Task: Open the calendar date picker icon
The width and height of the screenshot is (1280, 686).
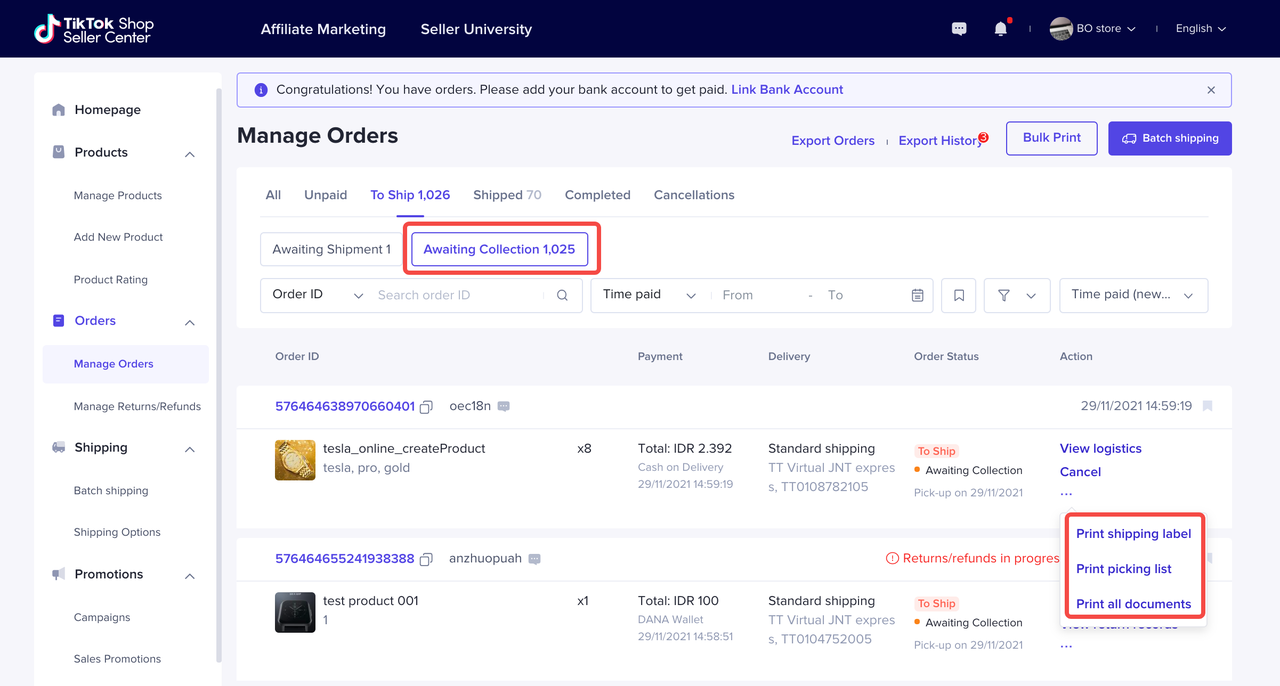Action: coord(917,295)
